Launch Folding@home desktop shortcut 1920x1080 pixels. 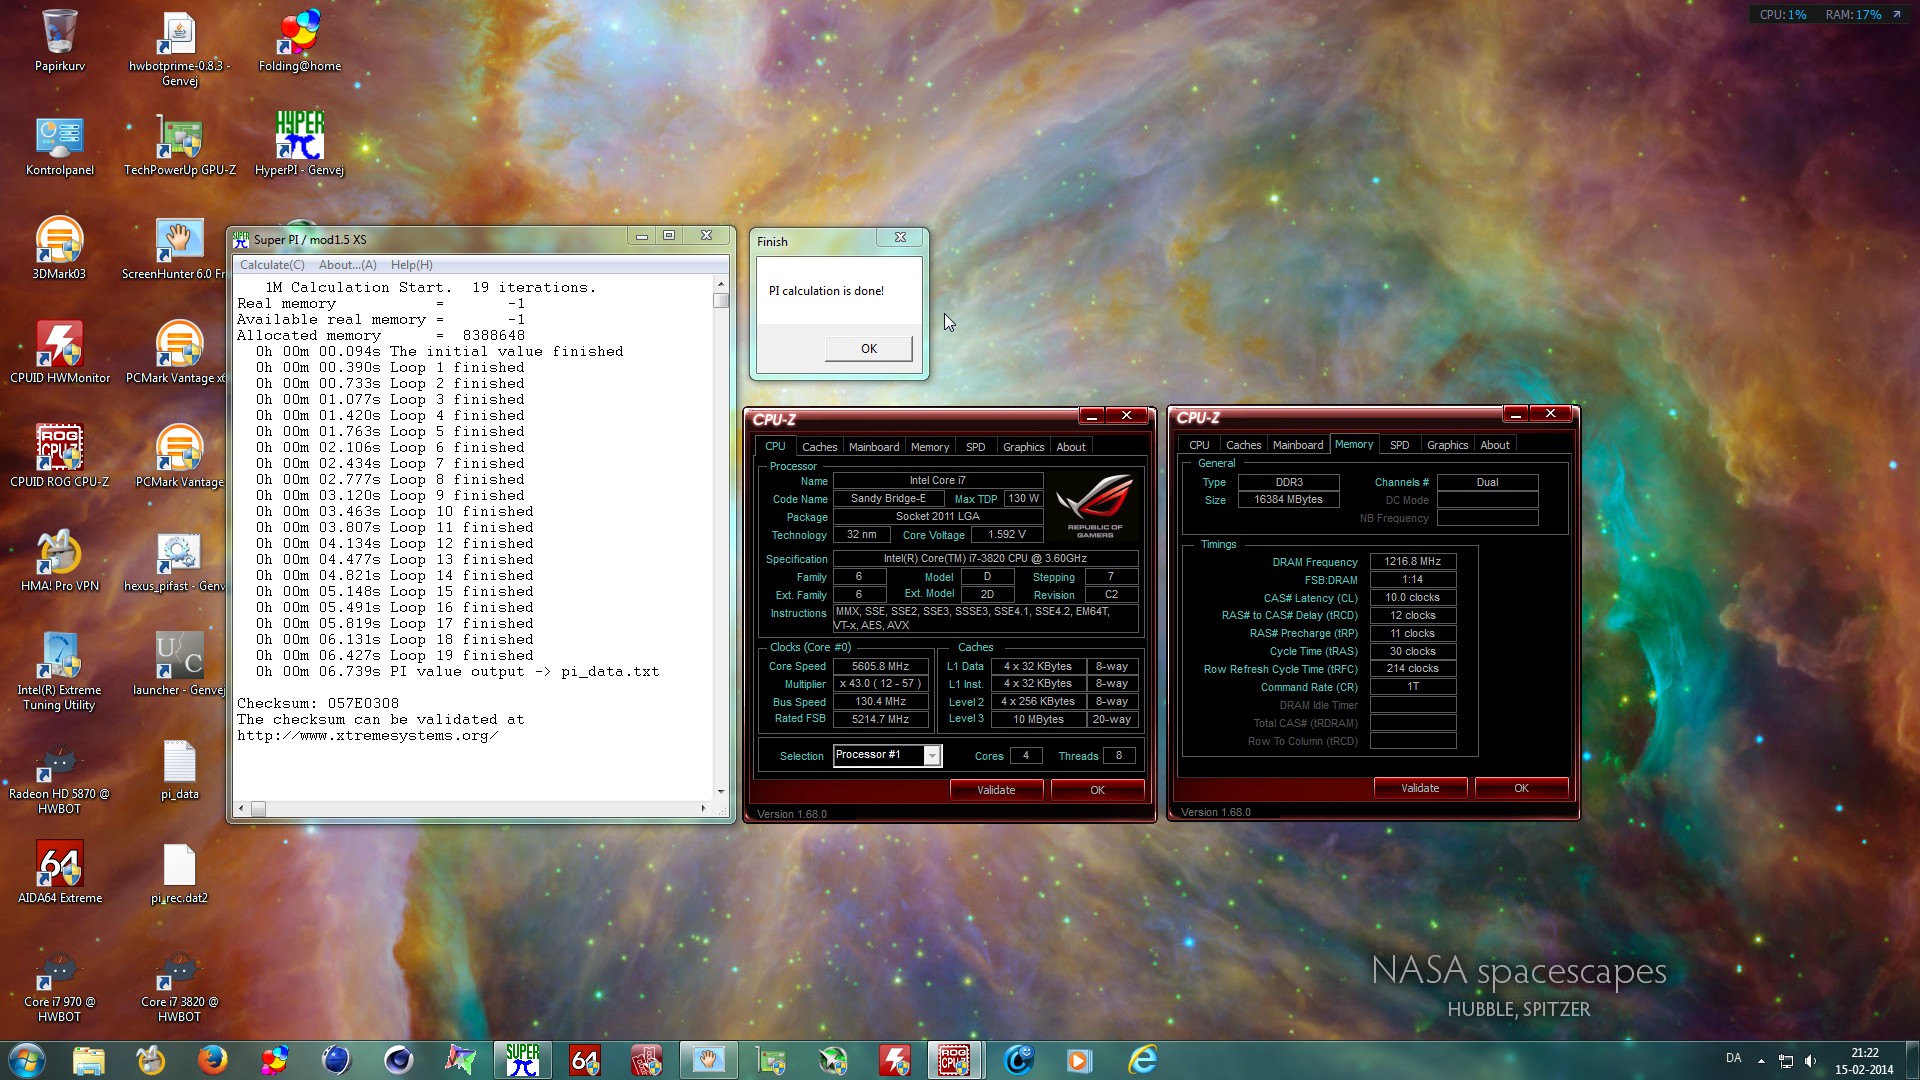point(300,40)
